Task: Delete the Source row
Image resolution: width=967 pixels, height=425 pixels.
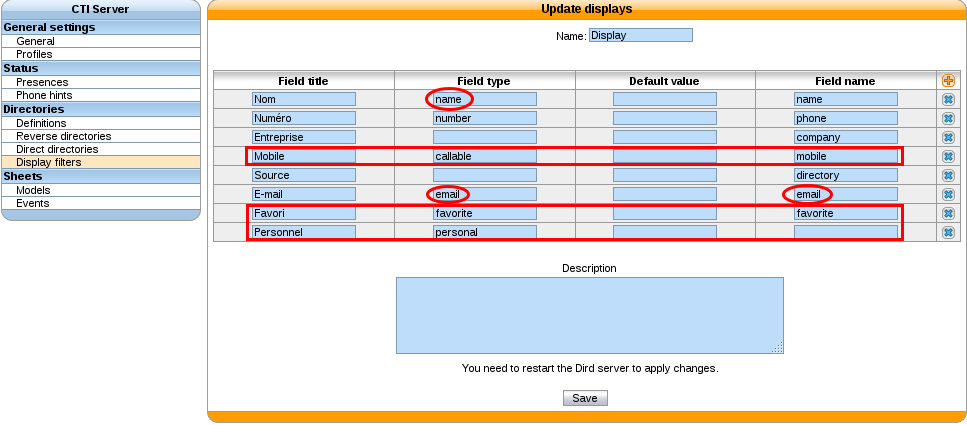Action: pos(948,175)
